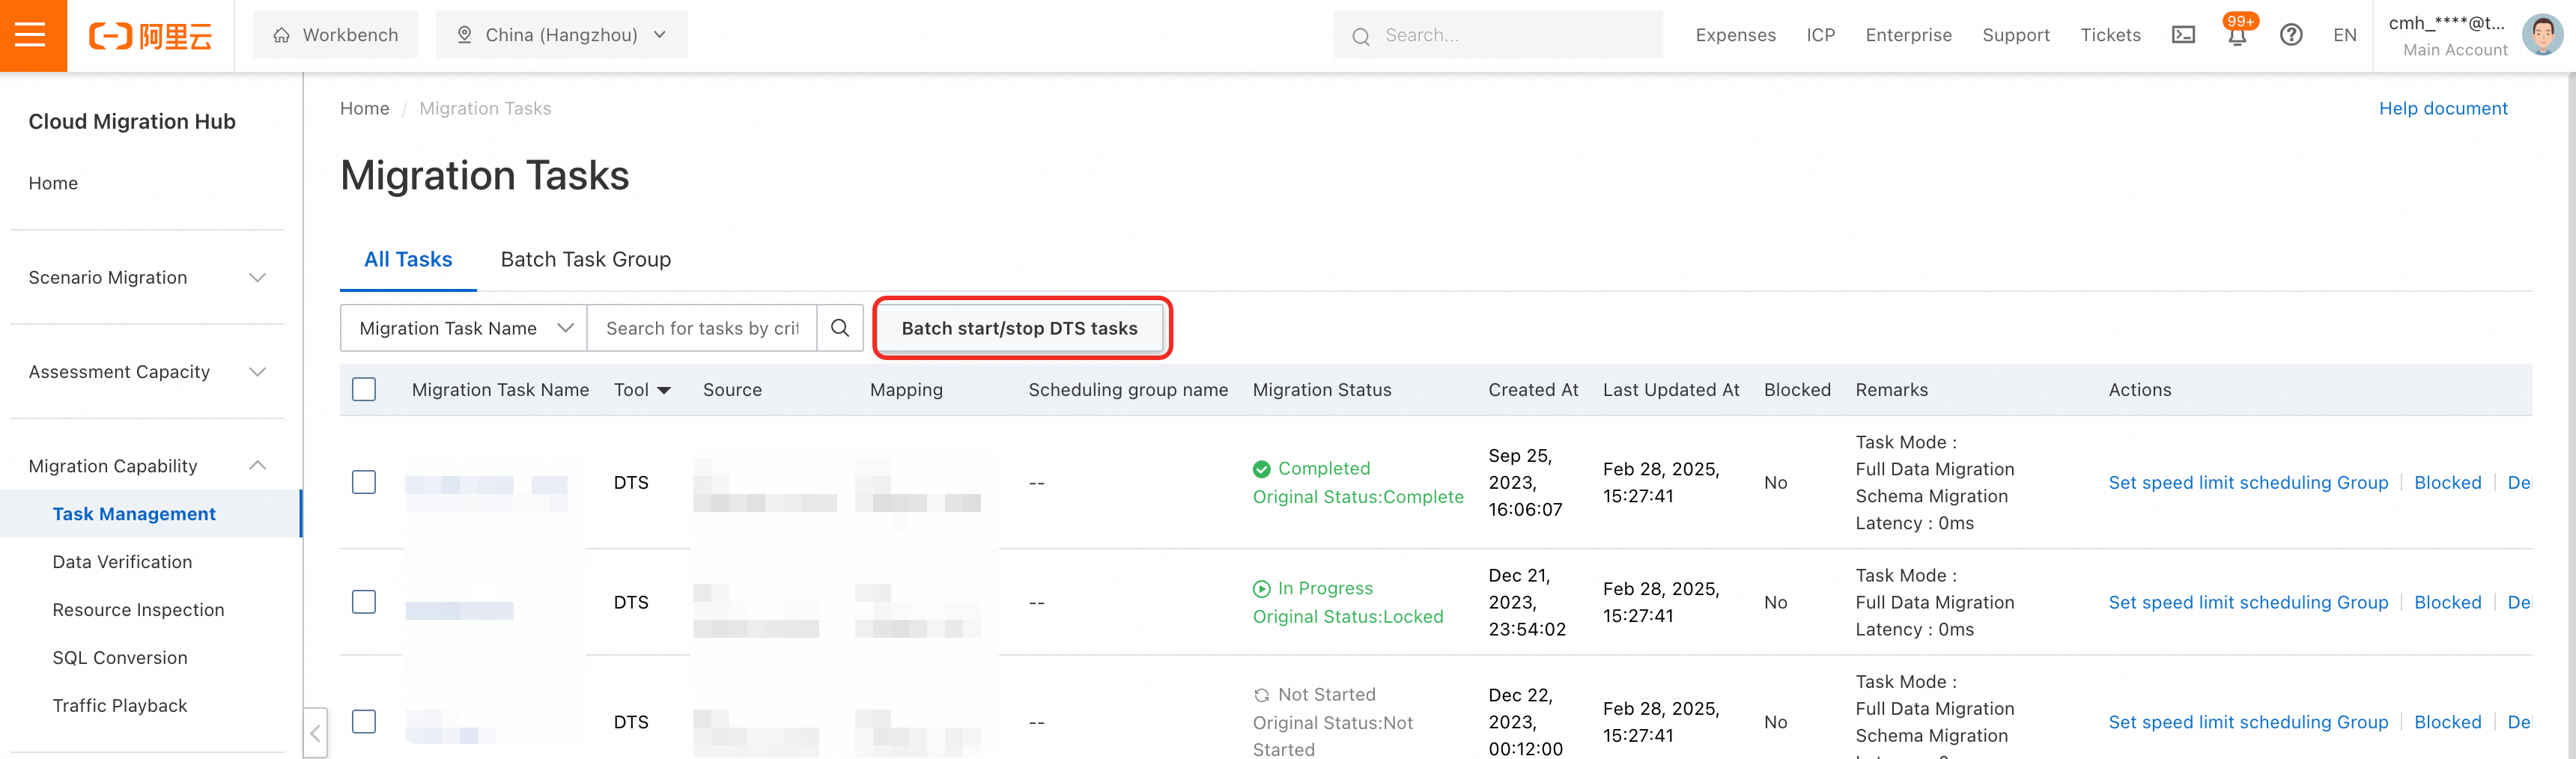This screenshot has height=759, width=2576.
Task: Expand the Assessment Capacity section
Action: 147,371
